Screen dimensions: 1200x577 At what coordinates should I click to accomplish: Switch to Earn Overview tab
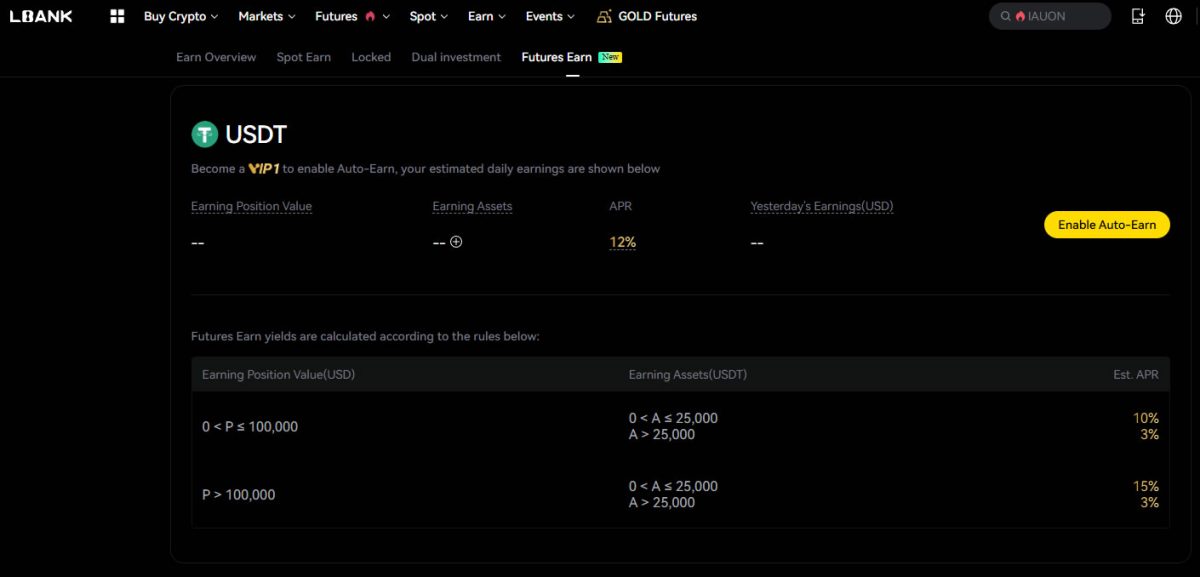pyautogui.click(x=216, y=57)
